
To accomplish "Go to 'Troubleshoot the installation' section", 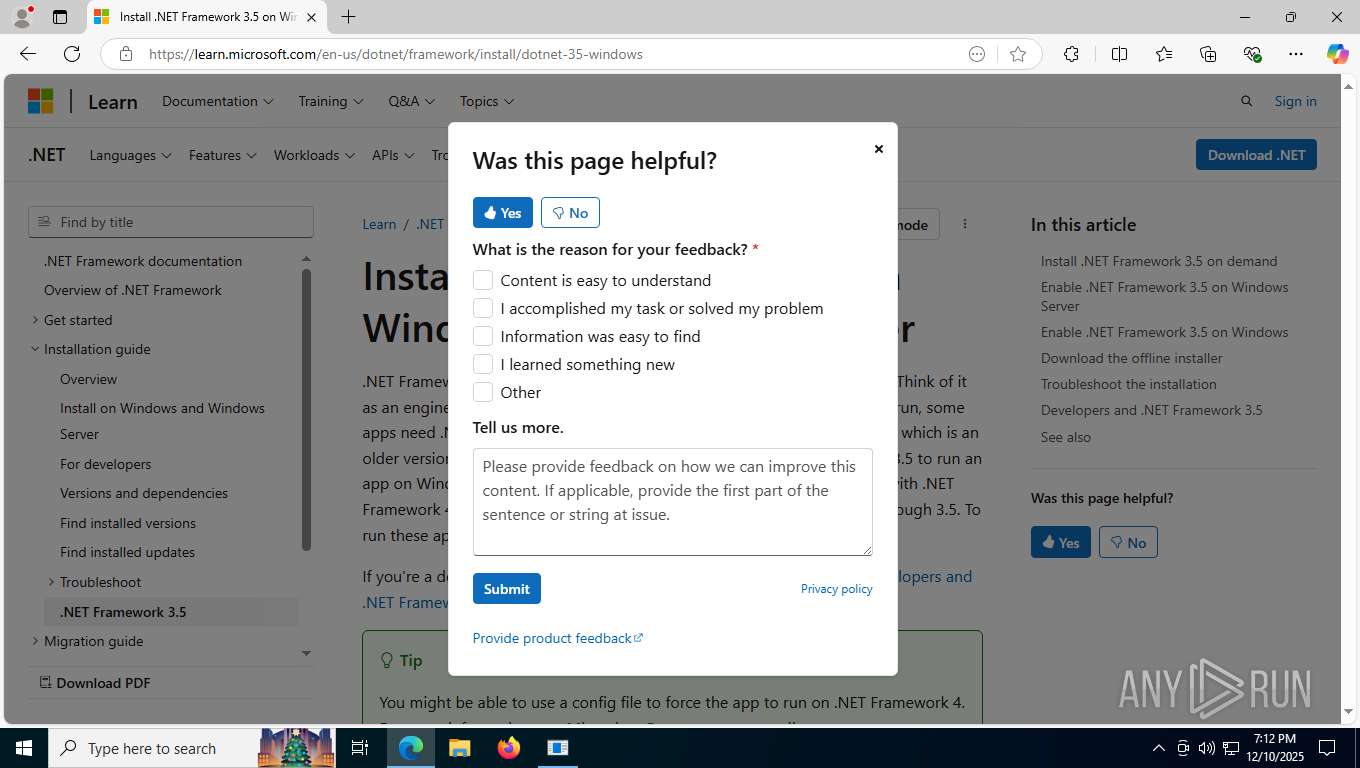I will point(1128,384).
